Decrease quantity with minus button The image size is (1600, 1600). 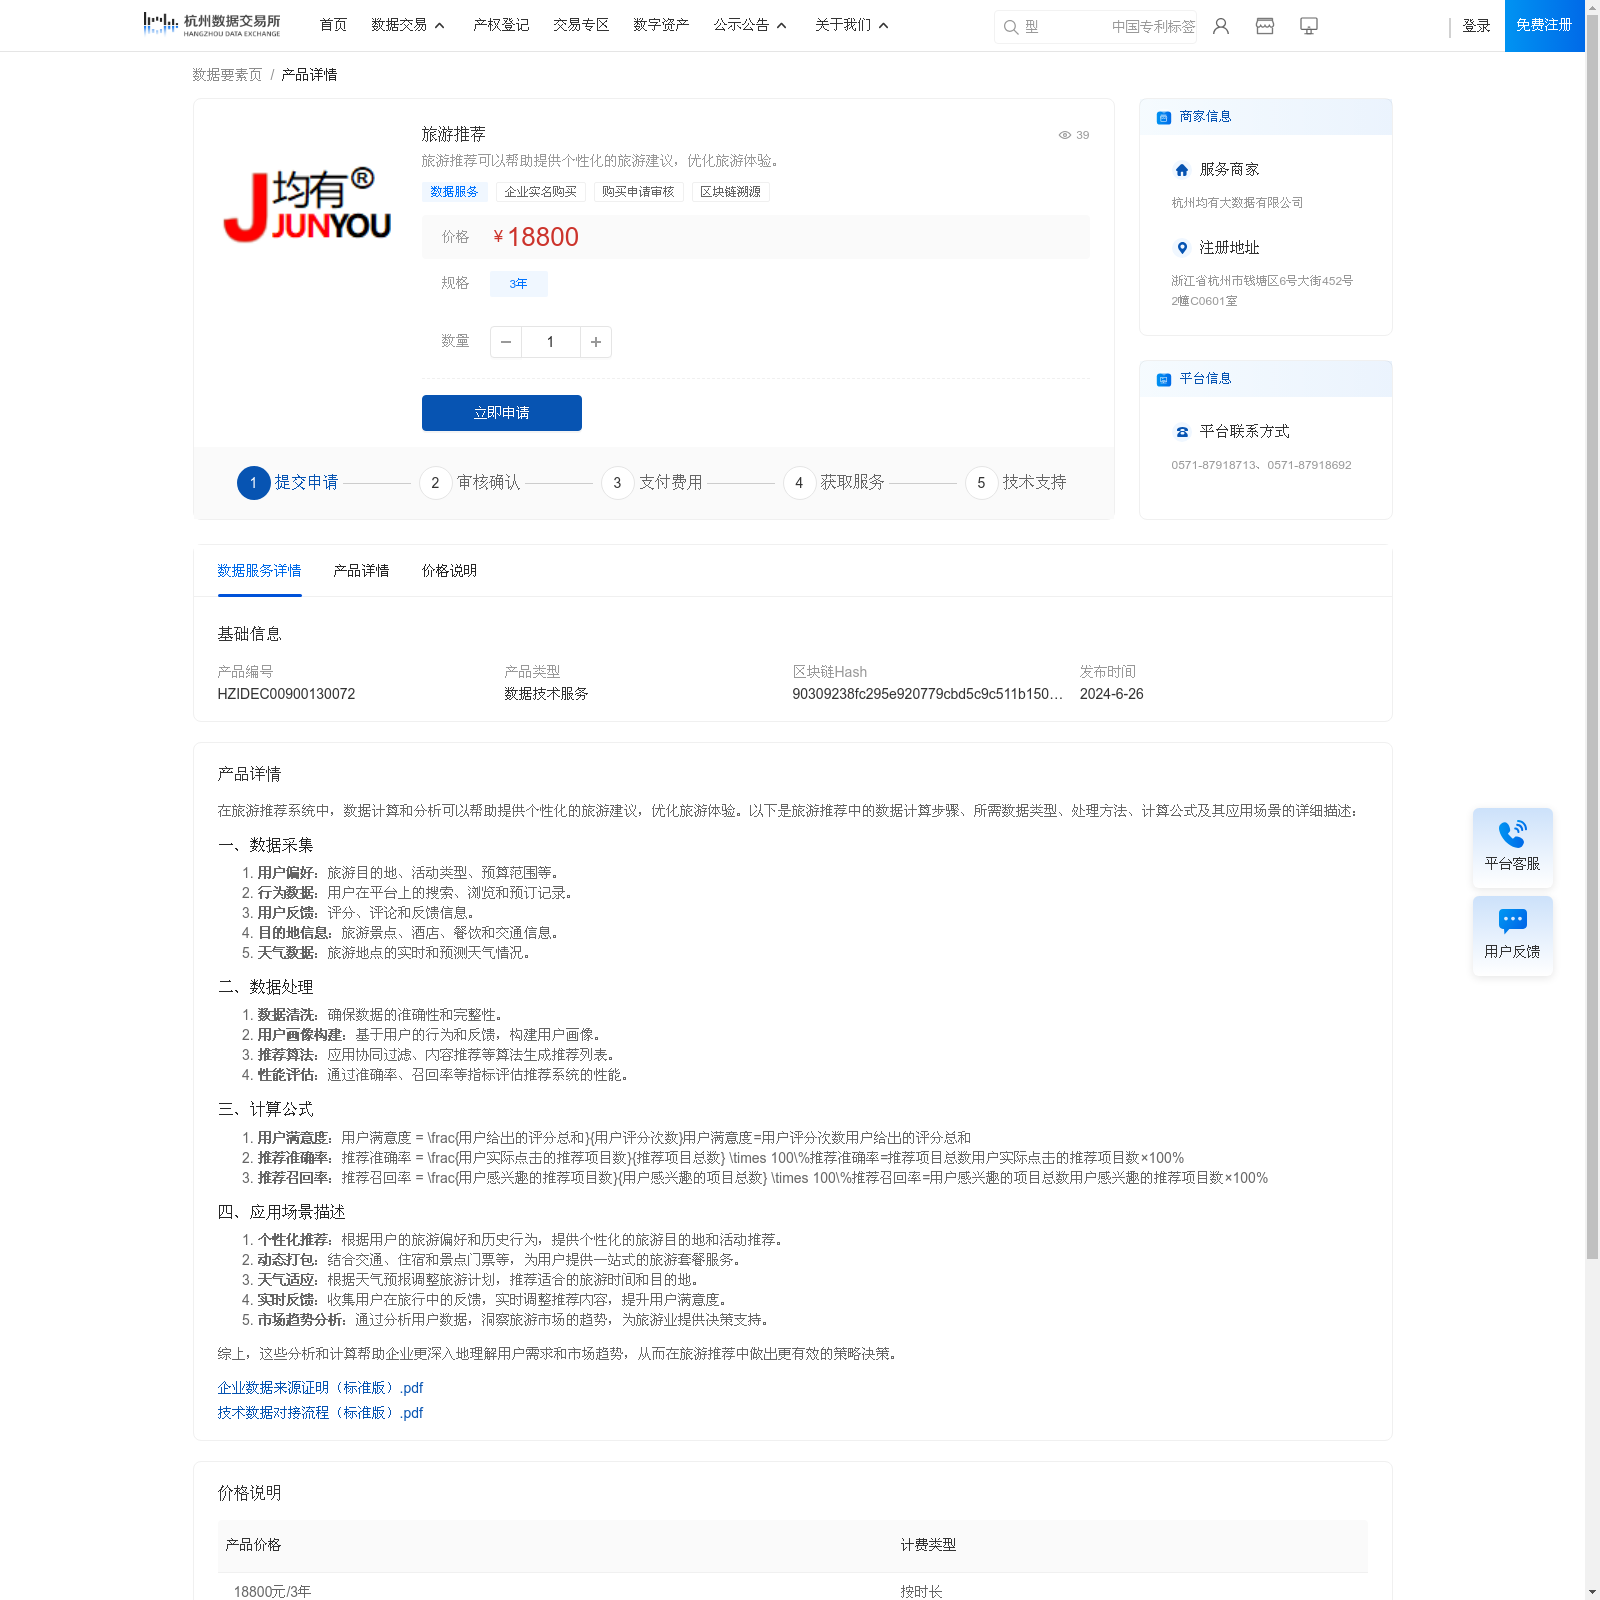(506, 342)
